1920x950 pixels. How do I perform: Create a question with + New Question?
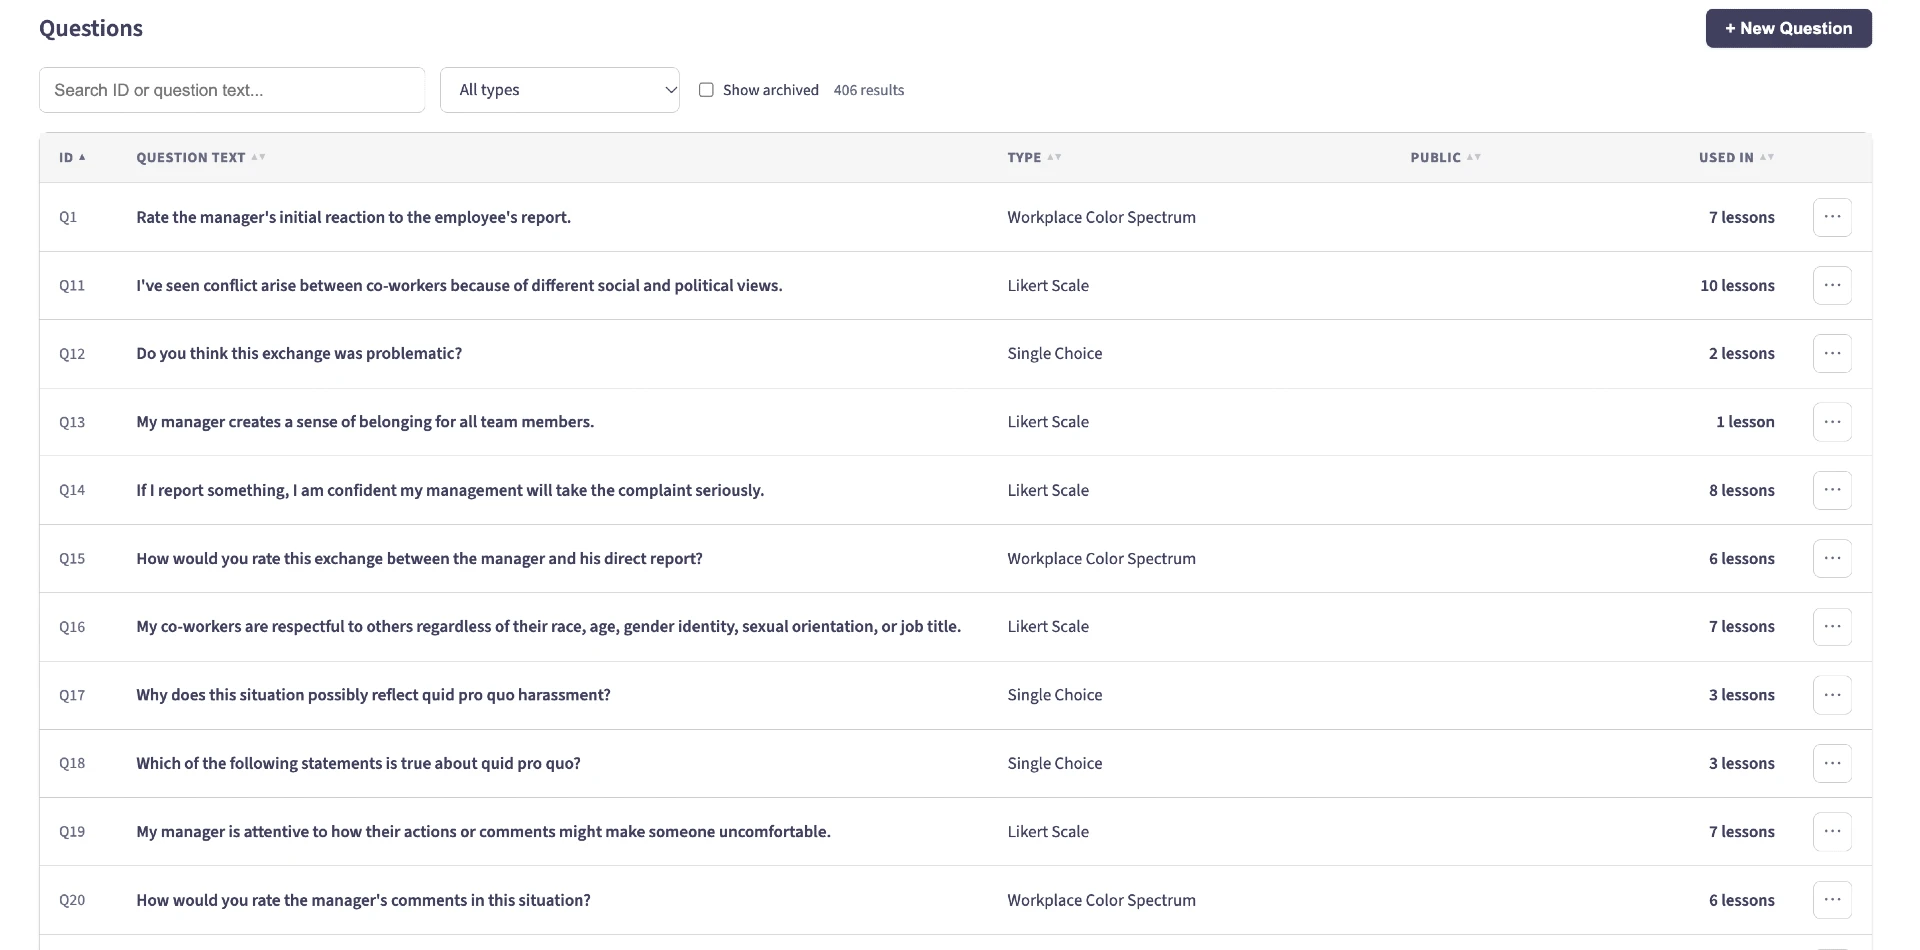point(1788,28)
